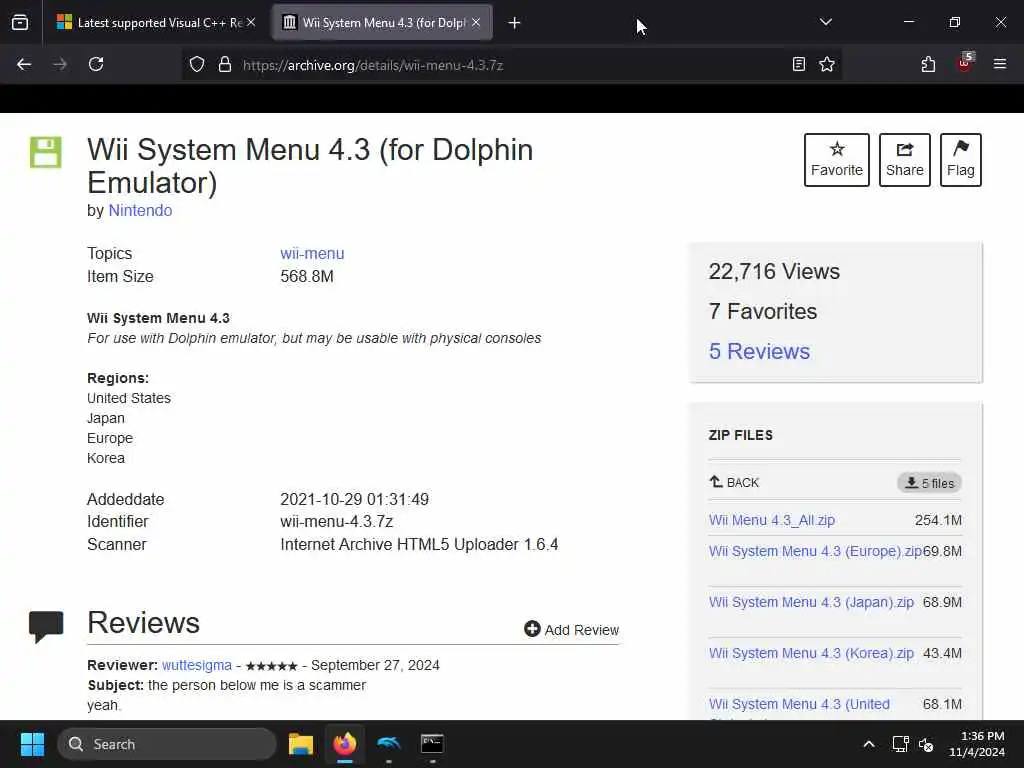The image size is (1024, 768).
Task: Click the 22,716 Views text
Action: click(774, 272)
